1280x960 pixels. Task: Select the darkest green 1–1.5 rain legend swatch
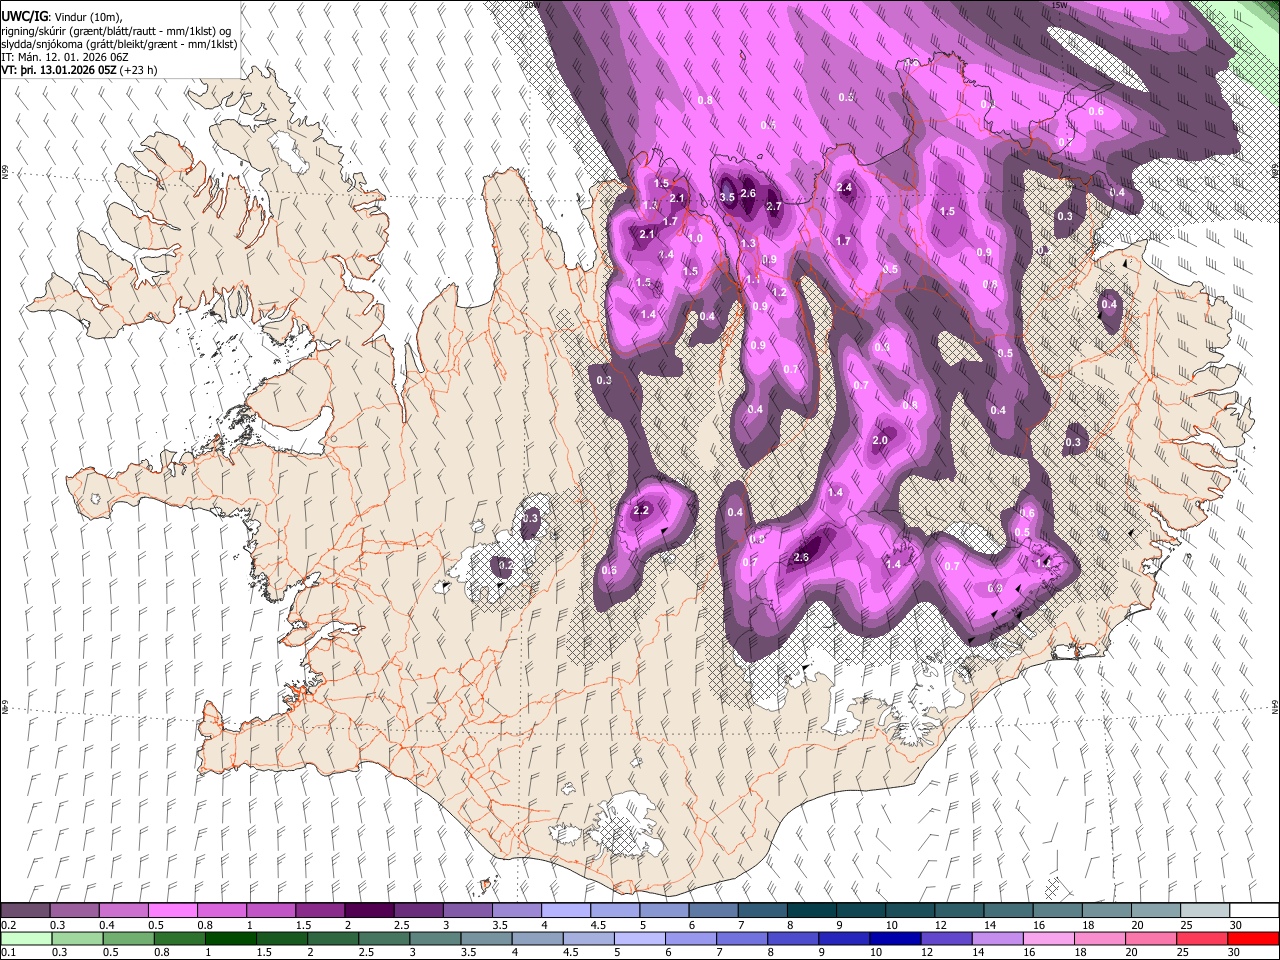click(x=229, y=938)
